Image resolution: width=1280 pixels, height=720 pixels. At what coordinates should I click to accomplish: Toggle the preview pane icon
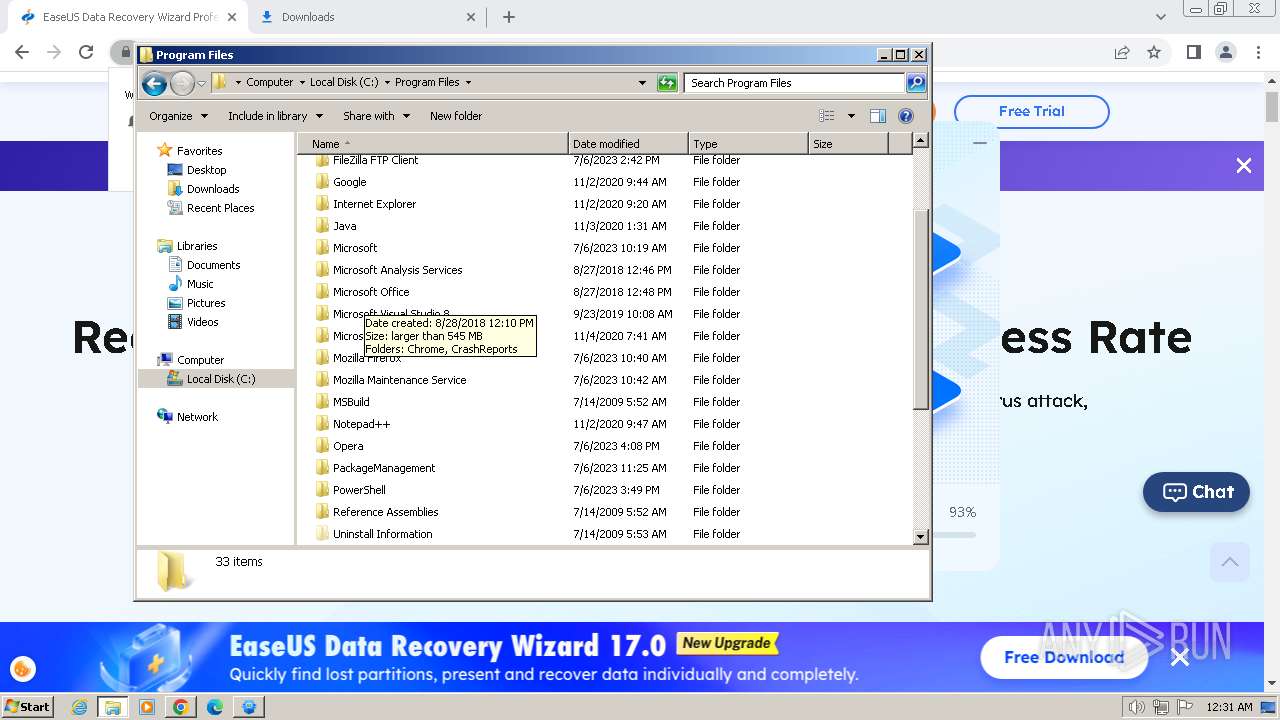click(x=878, y=116)
